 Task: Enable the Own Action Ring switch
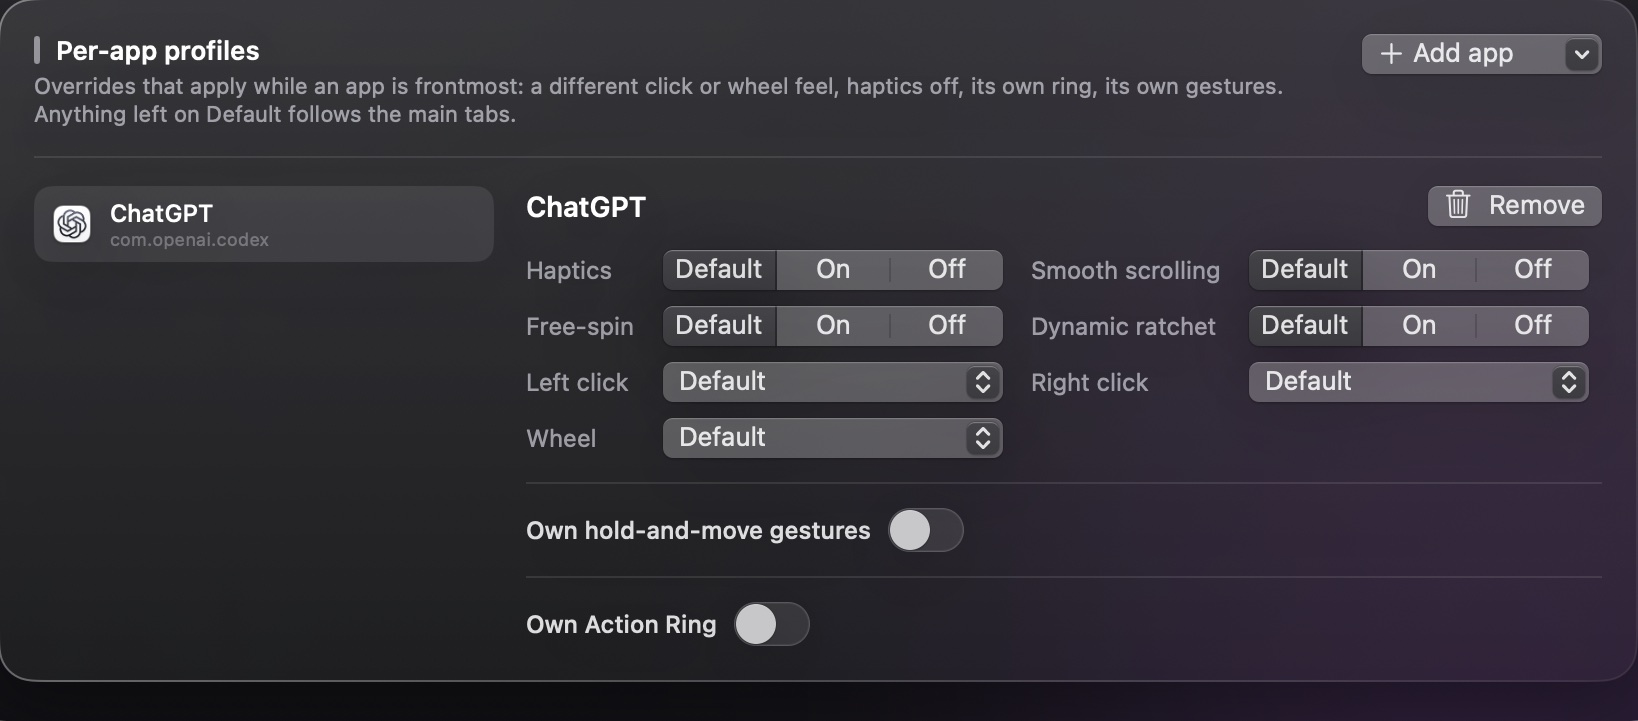tap(772, 624)
